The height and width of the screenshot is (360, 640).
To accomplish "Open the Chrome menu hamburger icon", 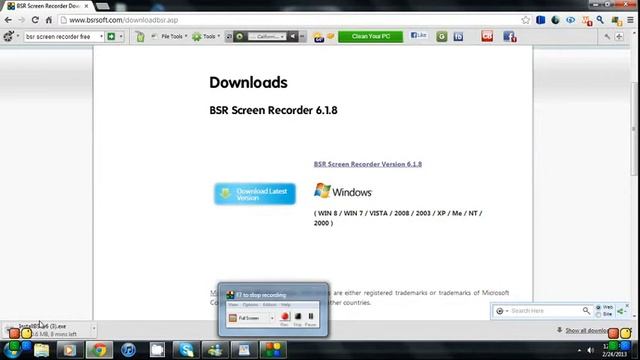I will (631, 20).
